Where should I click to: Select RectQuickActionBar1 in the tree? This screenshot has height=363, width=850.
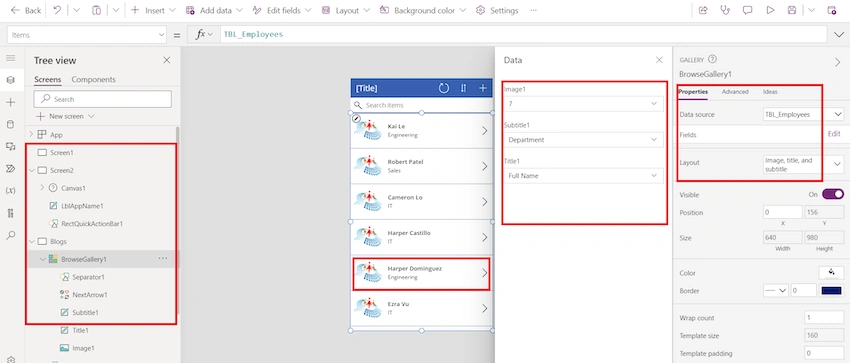[x=92, y=223]
